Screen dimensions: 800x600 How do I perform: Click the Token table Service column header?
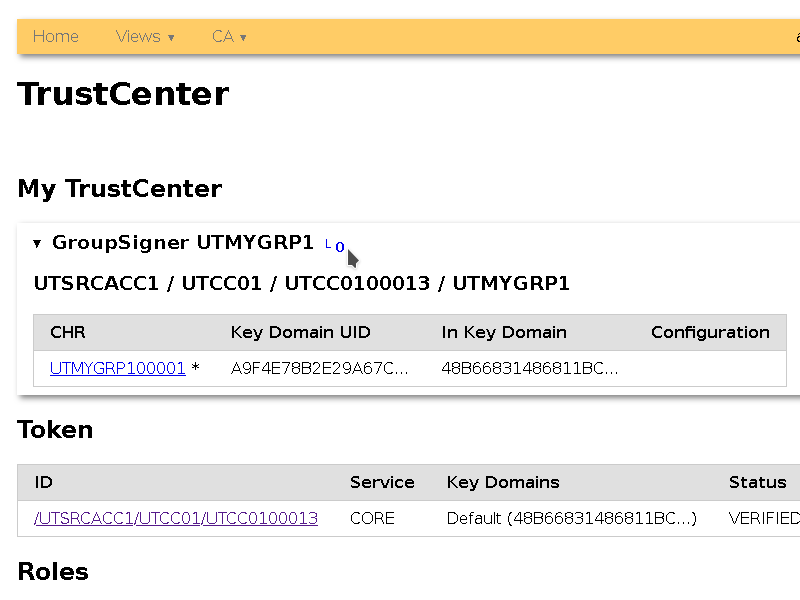[382, 482]
